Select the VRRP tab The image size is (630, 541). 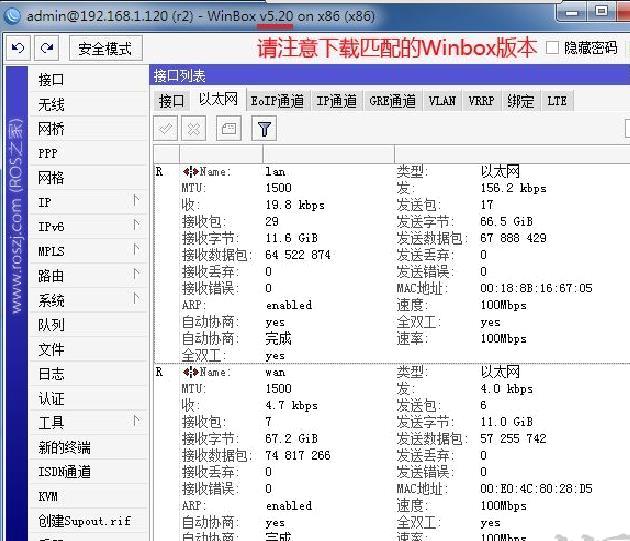click(x=481, y=101)
